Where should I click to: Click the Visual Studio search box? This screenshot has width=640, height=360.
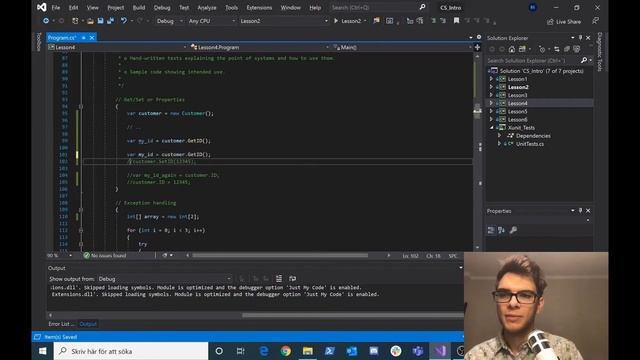(378, 7)
